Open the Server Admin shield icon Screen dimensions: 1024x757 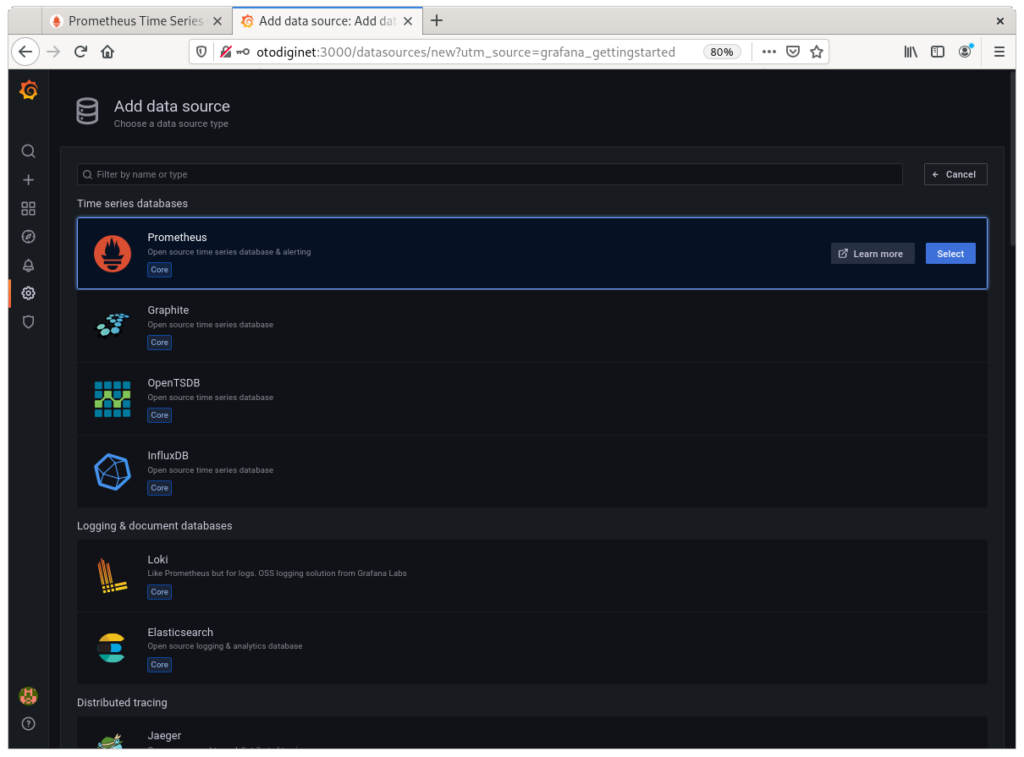(28, 322)
